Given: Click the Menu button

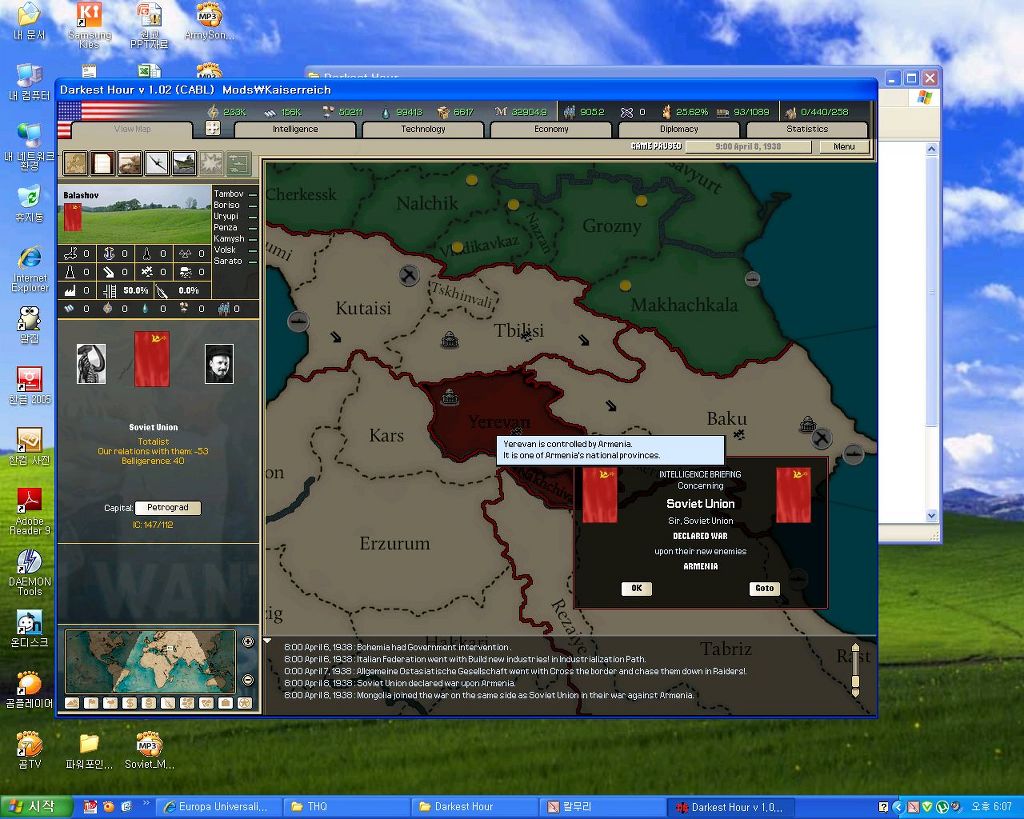Looking at the screenshot, I should (x=844, y=147).
